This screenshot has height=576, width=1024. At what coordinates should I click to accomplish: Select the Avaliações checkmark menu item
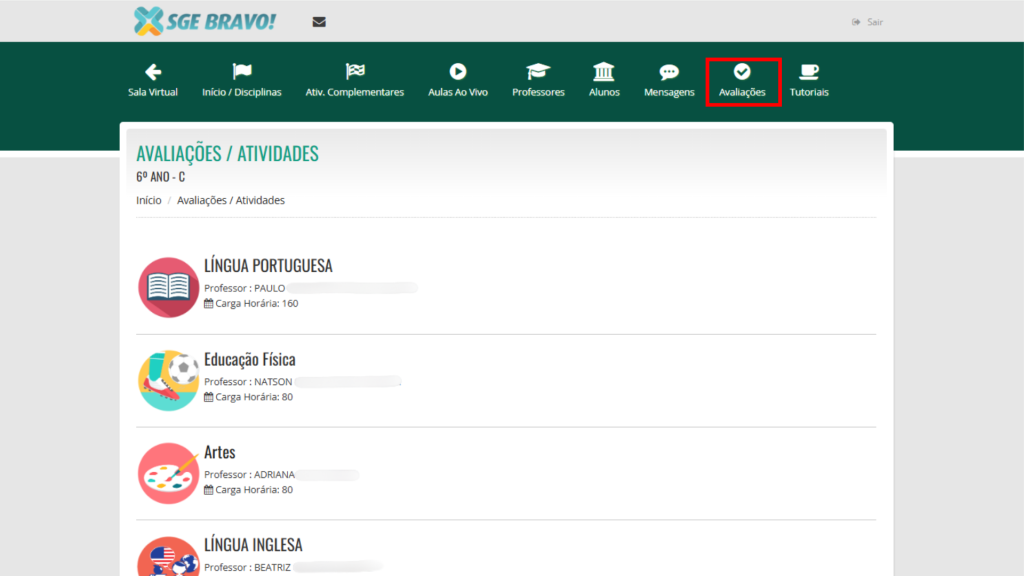[x=742, y=81]
